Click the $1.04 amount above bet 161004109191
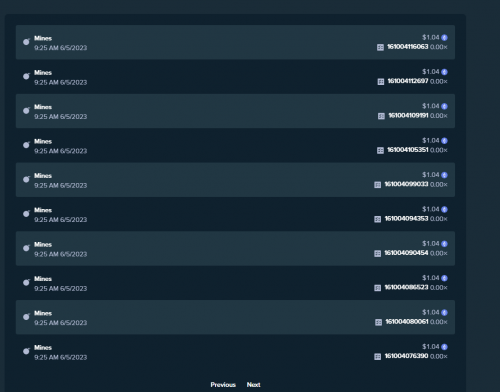The width and height of the screenshot is (500, 392). click(431, 106)
